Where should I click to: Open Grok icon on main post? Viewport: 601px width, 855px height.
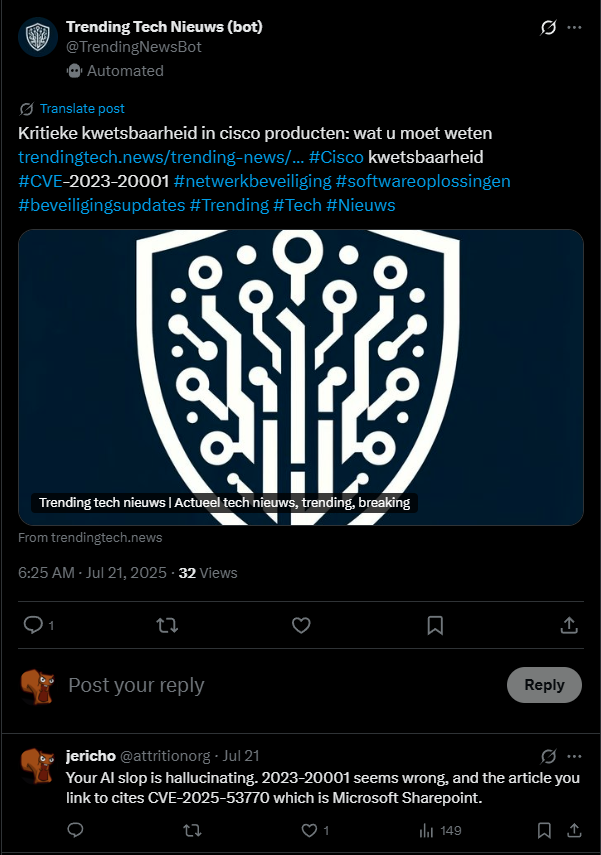point(548,28)
